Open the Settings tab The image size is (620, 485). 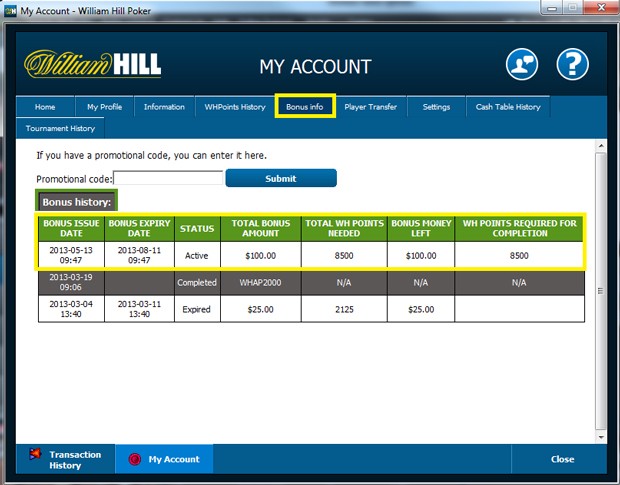(x=436, y=107)
